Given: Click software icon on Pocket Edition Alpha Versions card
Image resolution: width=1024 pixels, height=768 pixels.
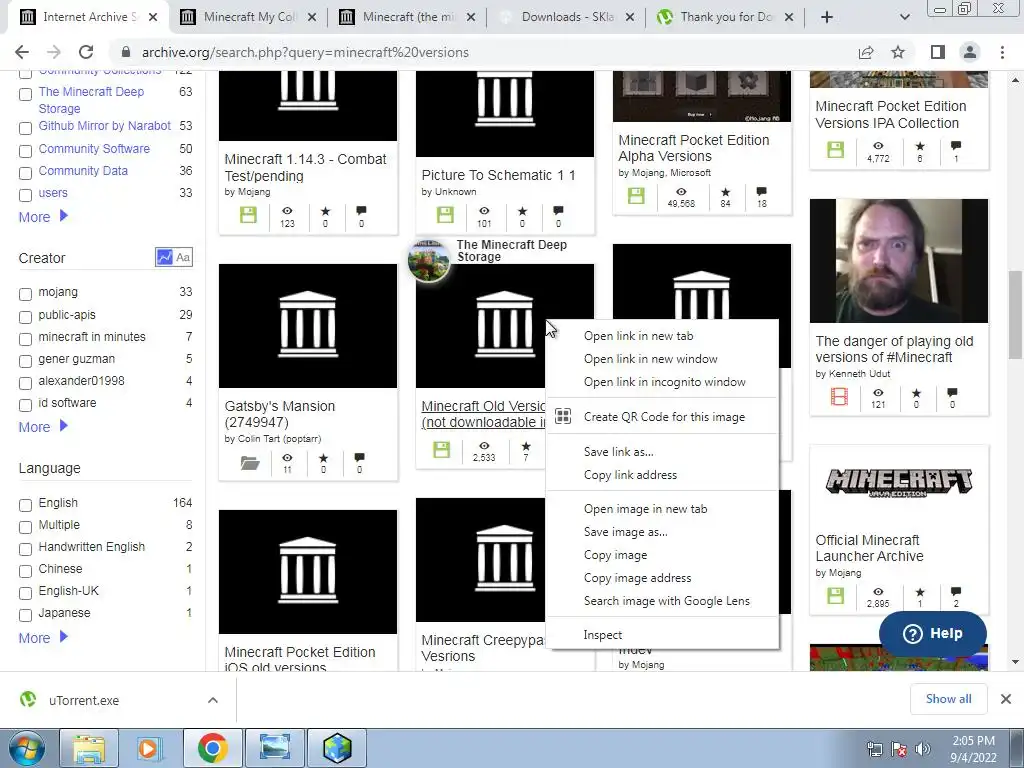Looking at the screenshot, I should [x=636, y=195].
